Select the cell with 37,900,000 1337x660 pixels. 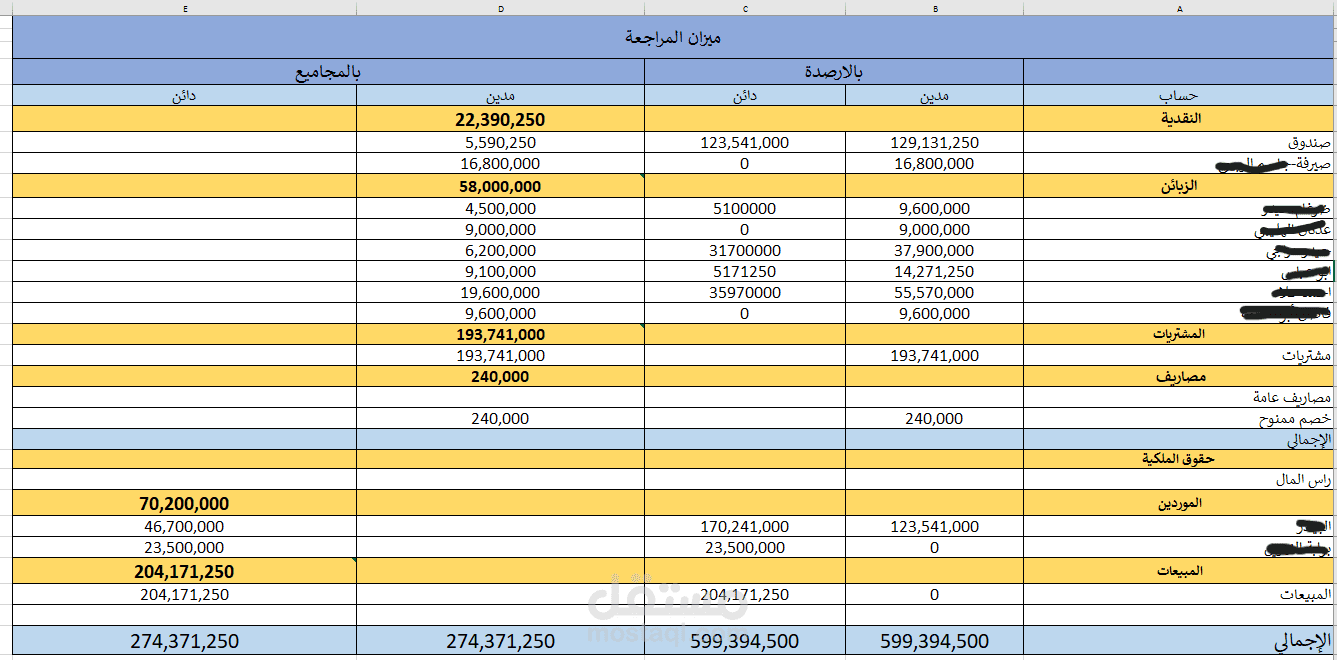click(935, 251)
